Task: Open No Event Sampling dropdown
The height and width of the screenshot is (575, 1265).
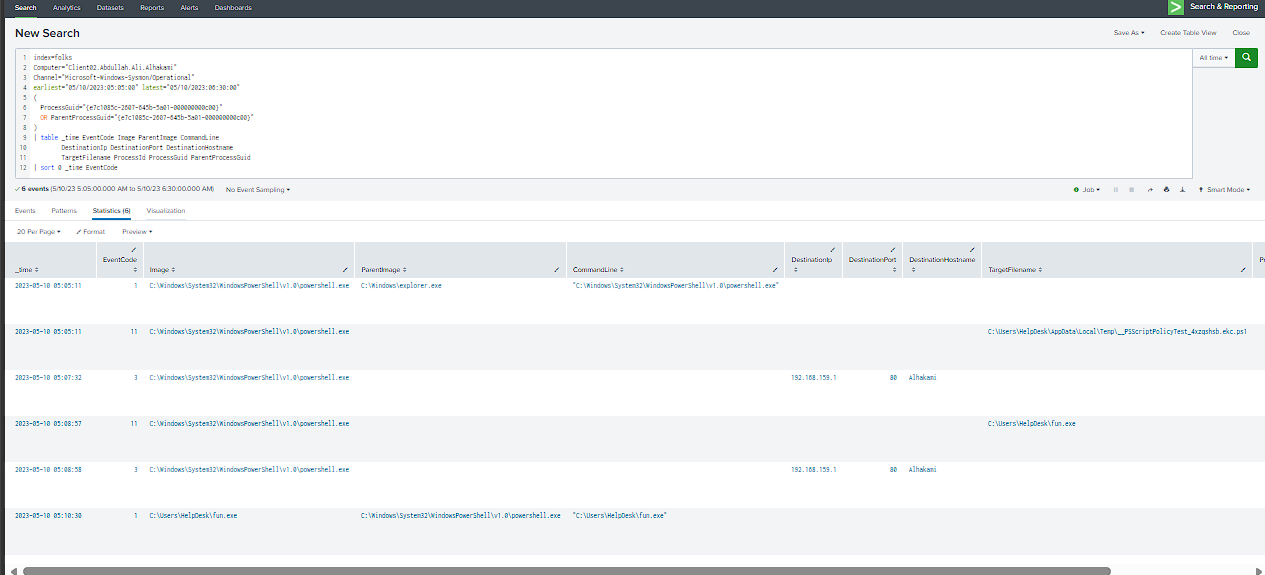Action: [258, 189]
